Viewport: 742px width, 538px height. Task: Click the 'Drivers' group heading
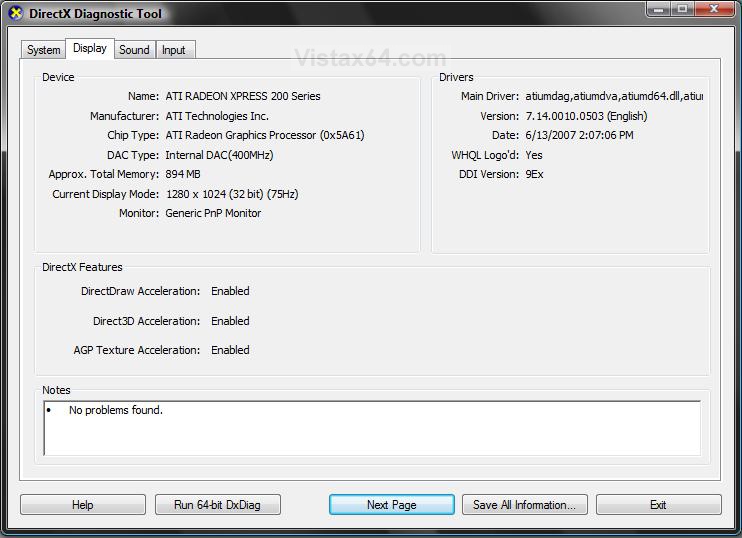pyautogui.click(x=456, y=77)
